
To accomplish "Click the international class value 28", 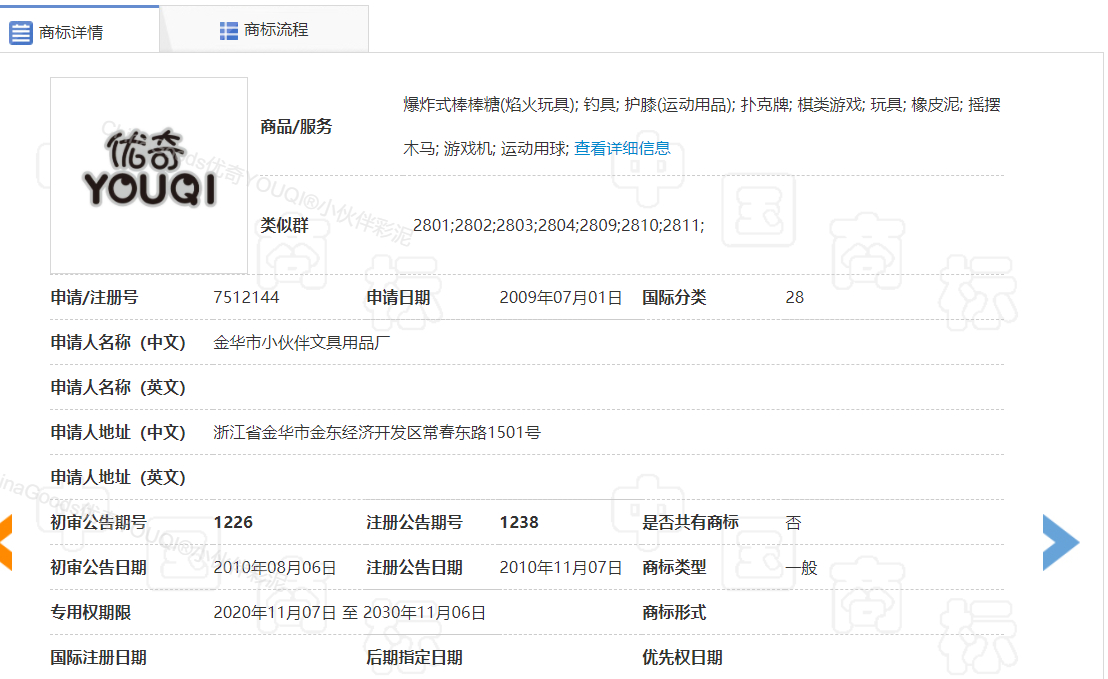I will pos(794,297).
